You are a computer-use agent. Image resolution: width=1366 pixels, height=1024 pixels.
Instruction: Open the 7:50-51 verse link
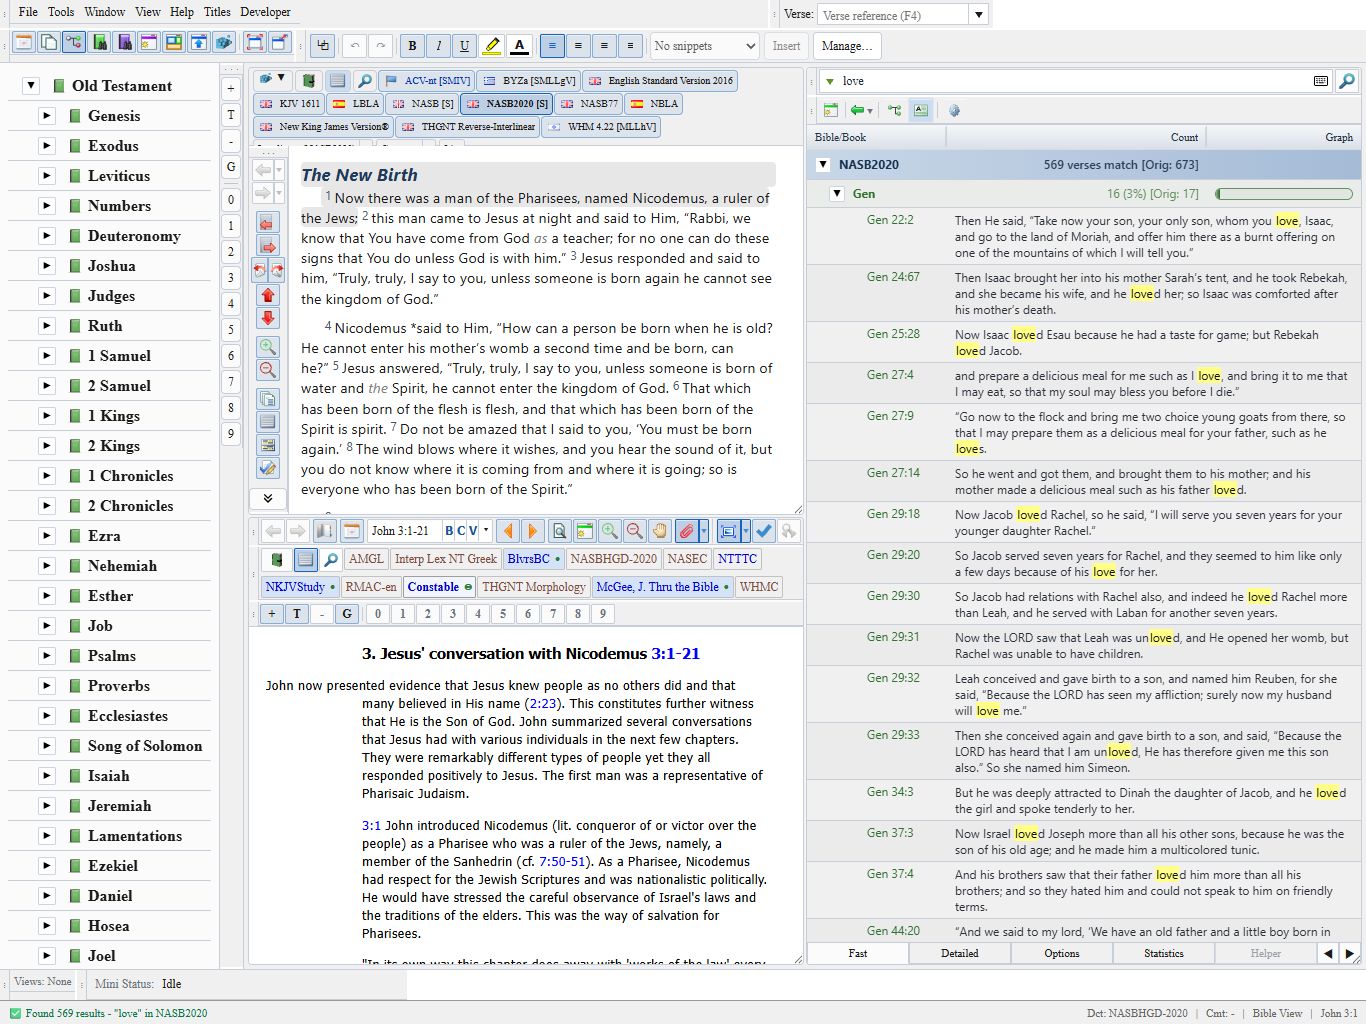[x=562, y=862]
